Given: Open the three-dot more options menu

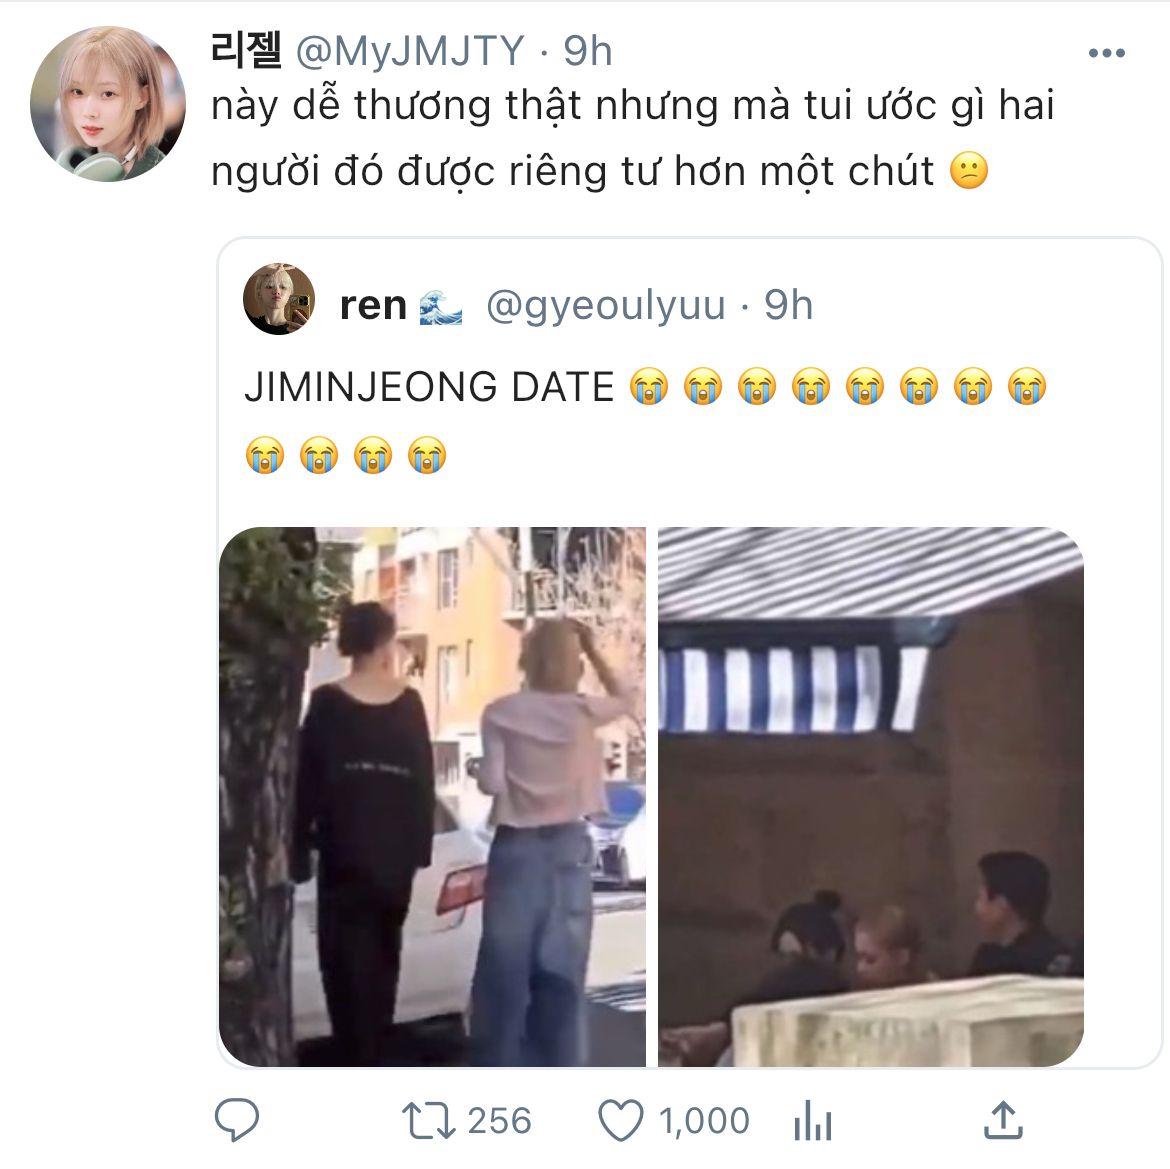Looking at the screenshot, I should (x=1107, y=53).
